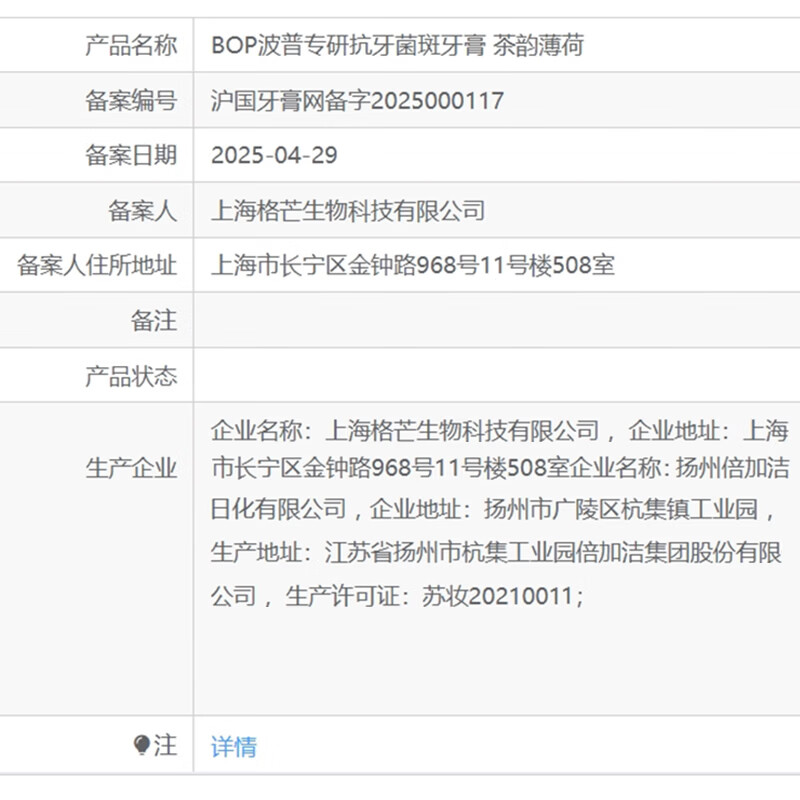Click registrant value 上海格芒生物科技有限公司
Image resolution: width=800 pixels, height=800 pixels.
tap(348, 211)
